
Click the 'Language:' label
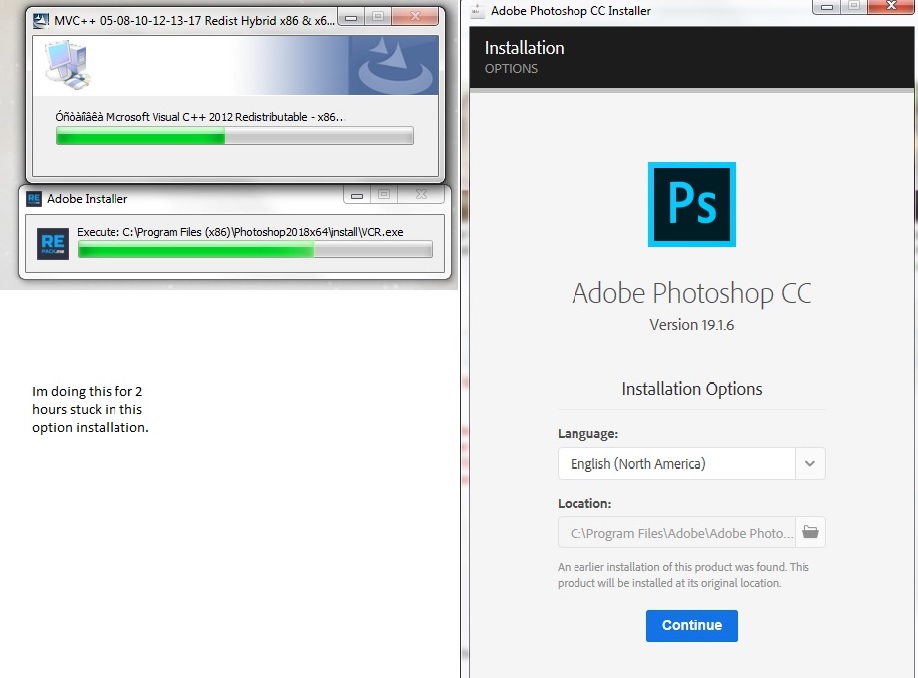[588, 434]
